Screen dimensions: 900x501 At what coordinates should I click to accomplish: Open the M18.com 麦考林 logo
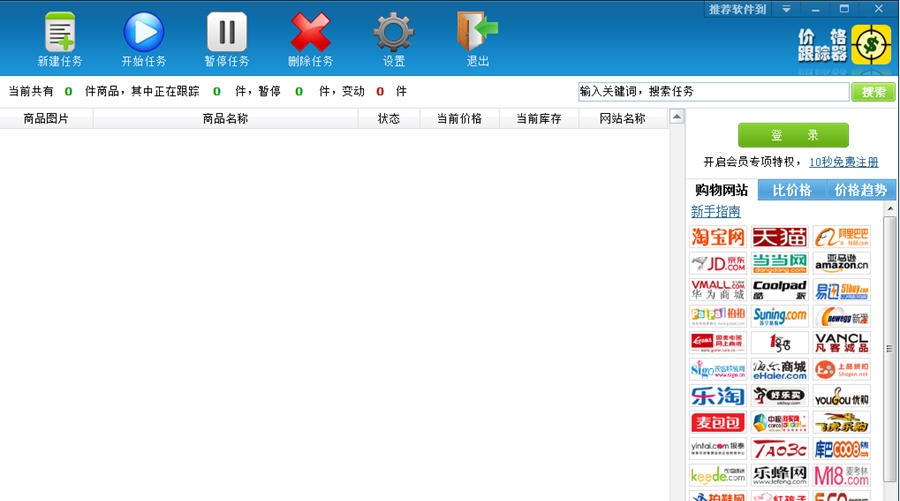pyautogui.click(x=841, y=475)
